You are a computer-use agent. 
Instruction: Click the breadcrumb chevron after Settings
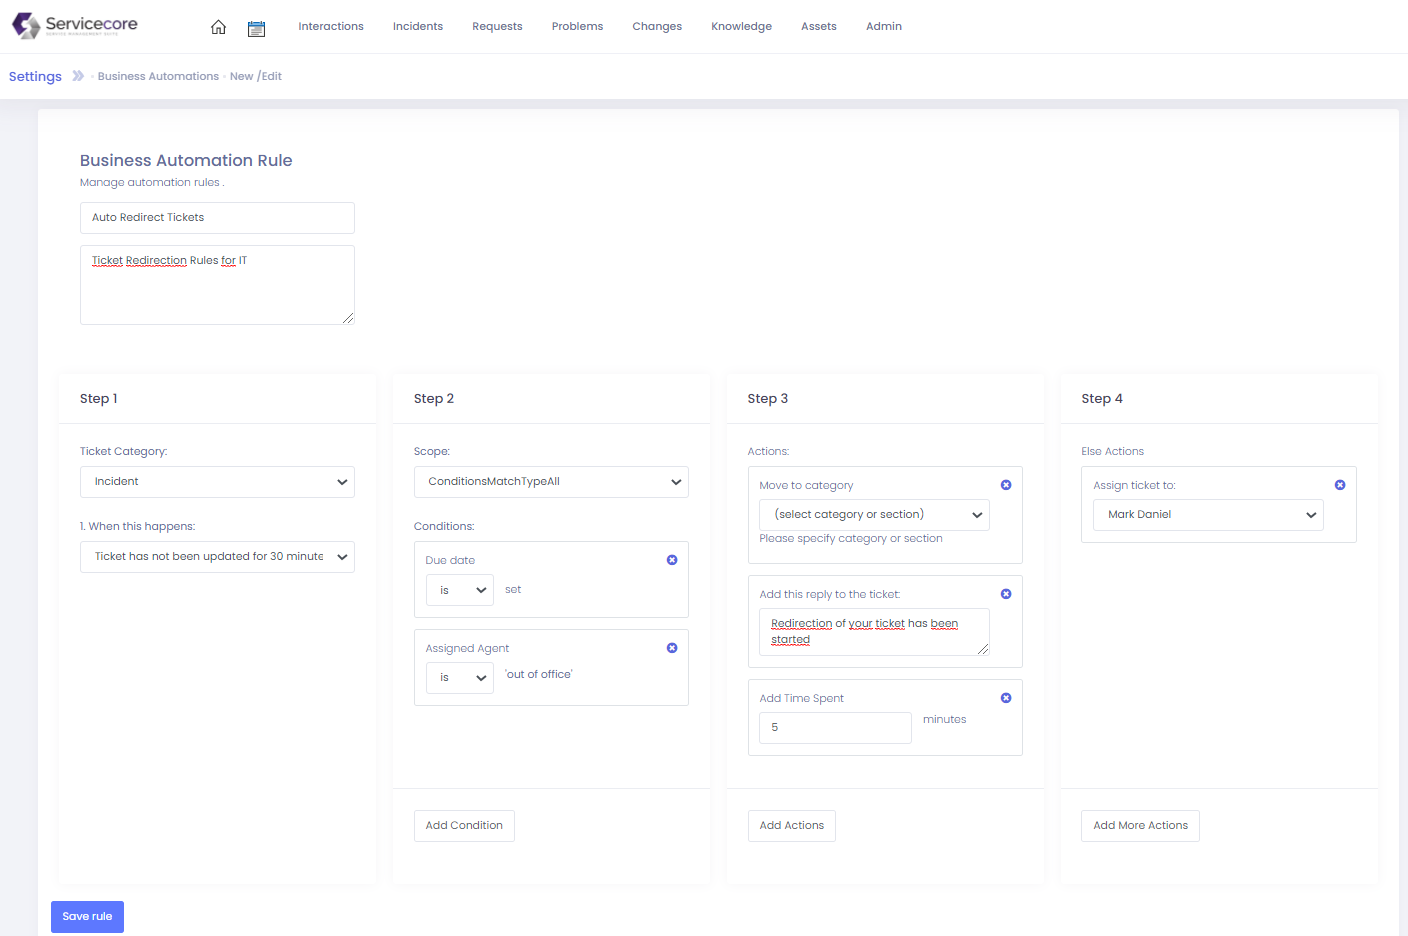78,75
